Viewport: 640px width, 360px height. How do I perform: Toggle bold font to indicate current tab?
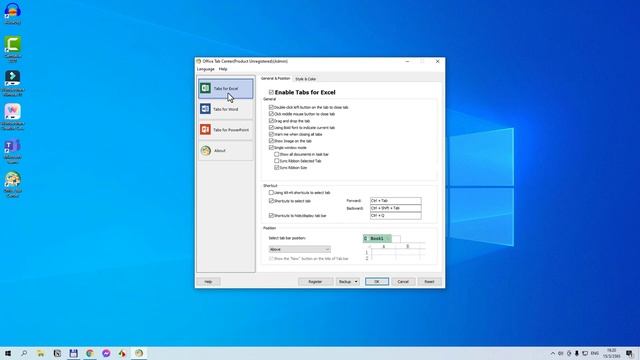(x=271, y=127)
